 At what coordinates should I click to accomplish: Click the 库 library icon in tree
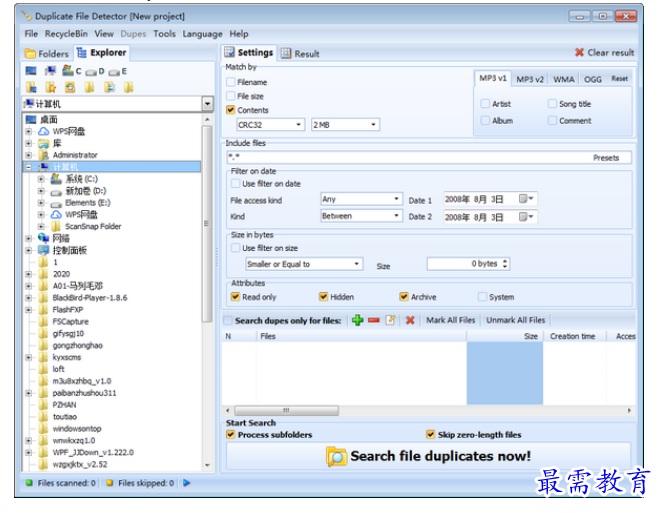tap(44, 143)
